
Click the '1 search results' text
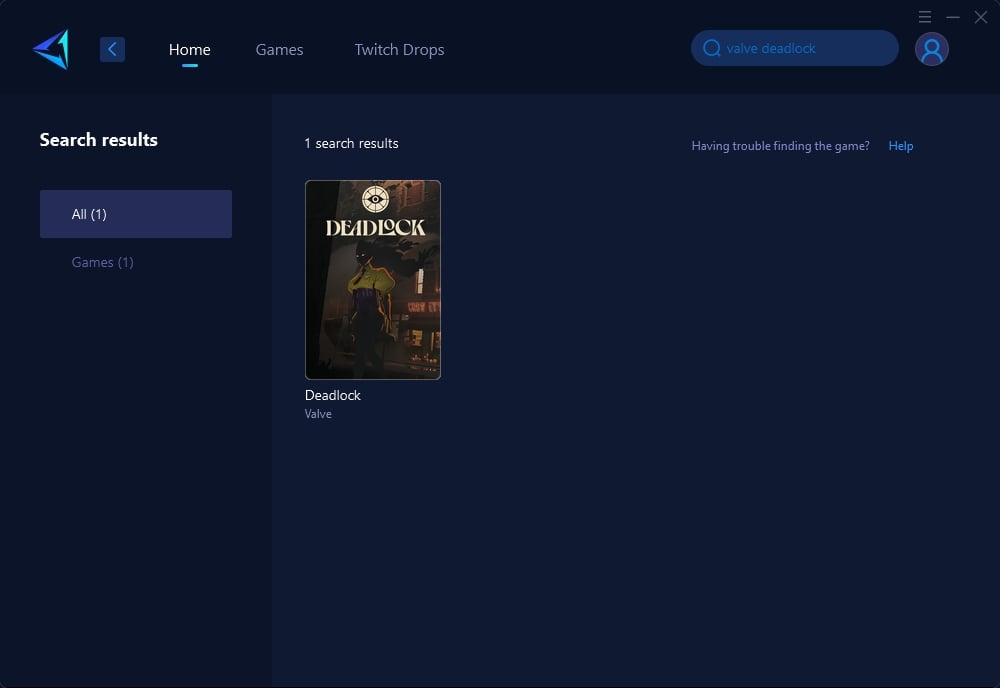pyautogui.click(x=351, y=143)
